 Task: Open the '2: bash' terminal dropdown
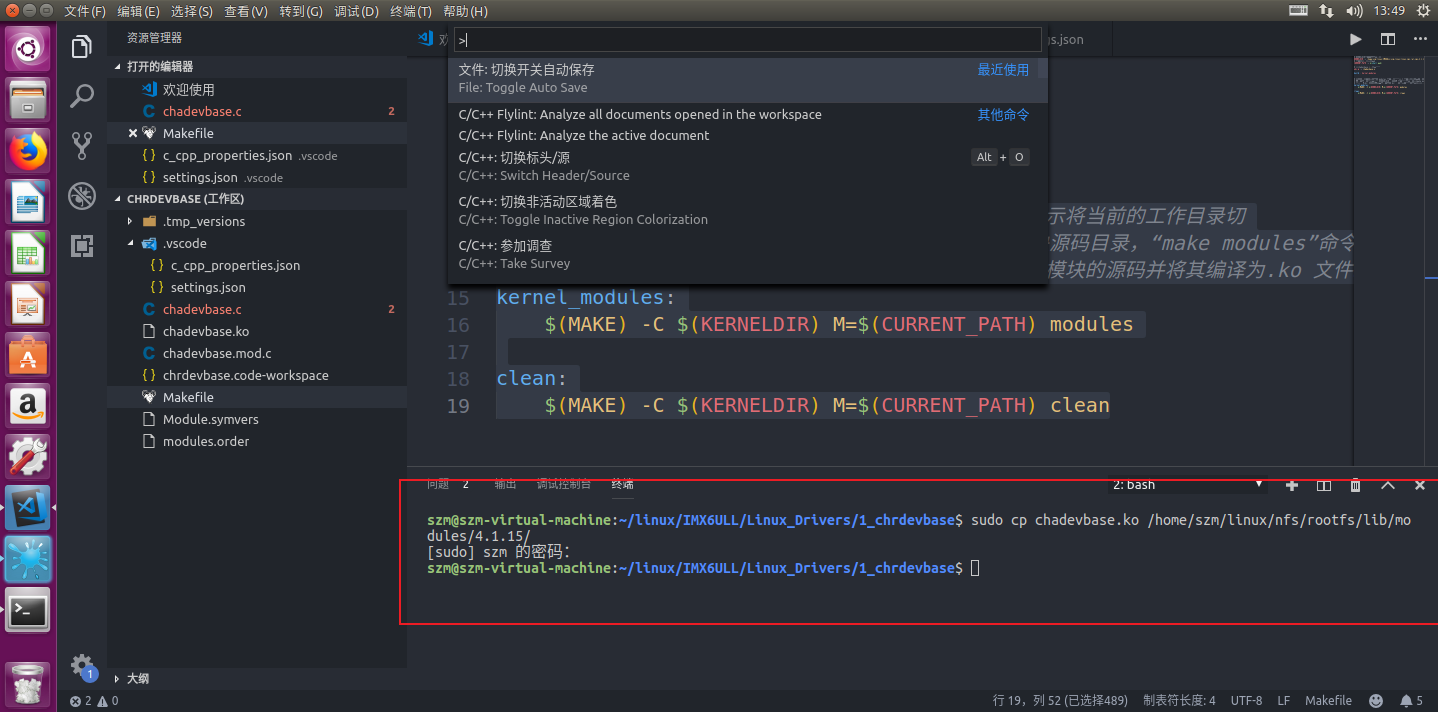pos(1188,485)
